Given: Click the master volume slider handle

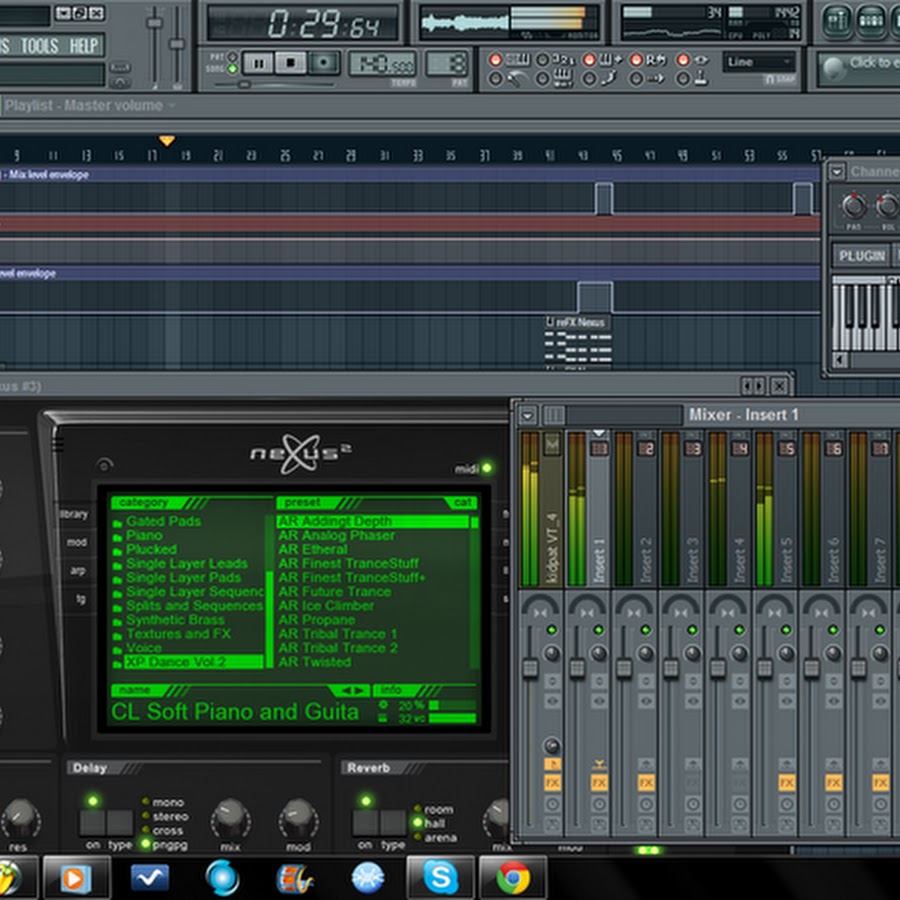Looking at the screenshot, I should tap(153, 23).
